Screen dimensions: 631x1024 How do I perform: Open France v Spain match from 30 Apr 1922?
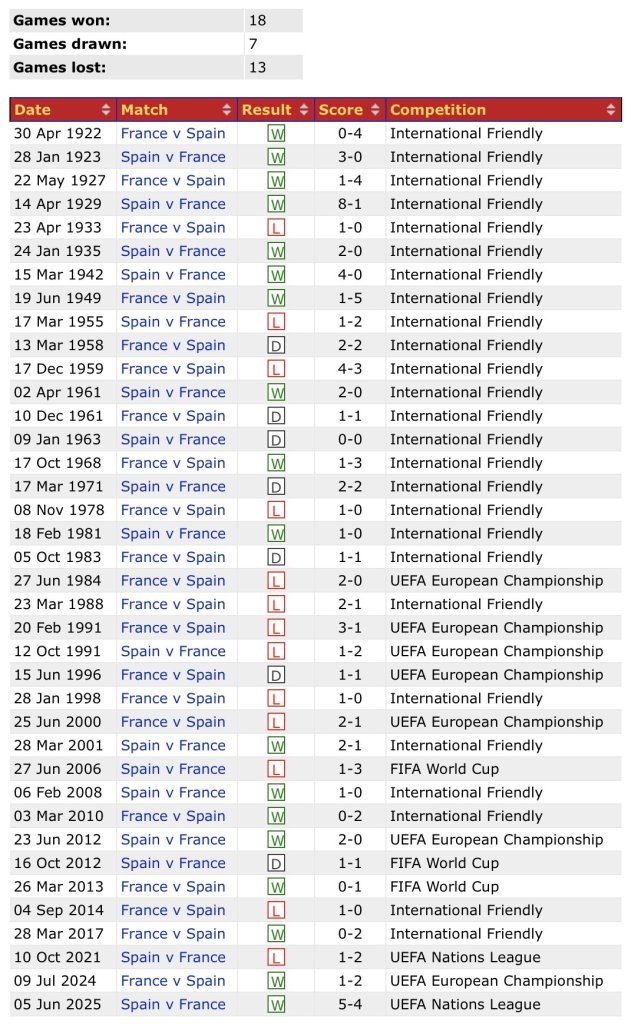pyautogui.click(x=173, y=133)
